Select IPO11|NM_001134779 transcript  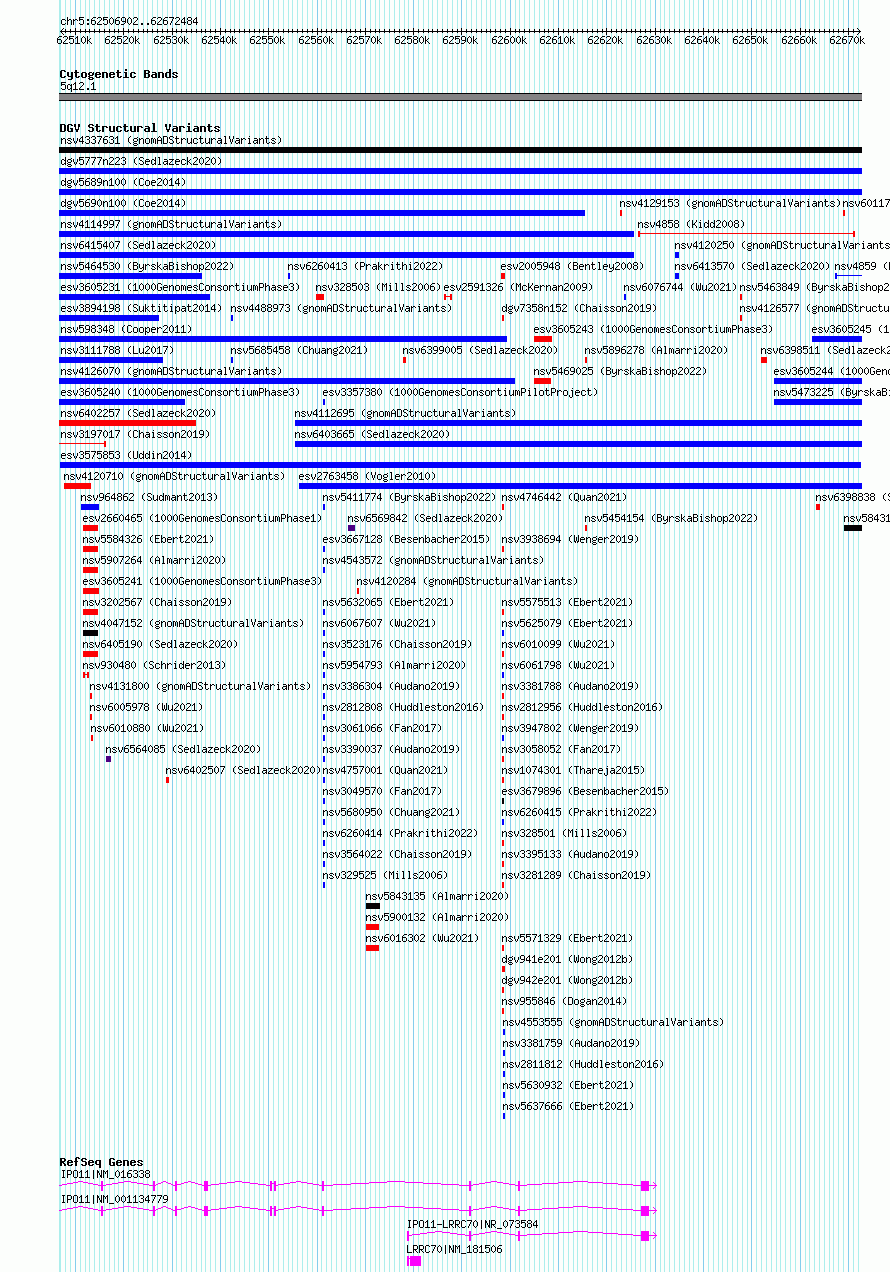pyautogui.click(x=356, y=1209)
